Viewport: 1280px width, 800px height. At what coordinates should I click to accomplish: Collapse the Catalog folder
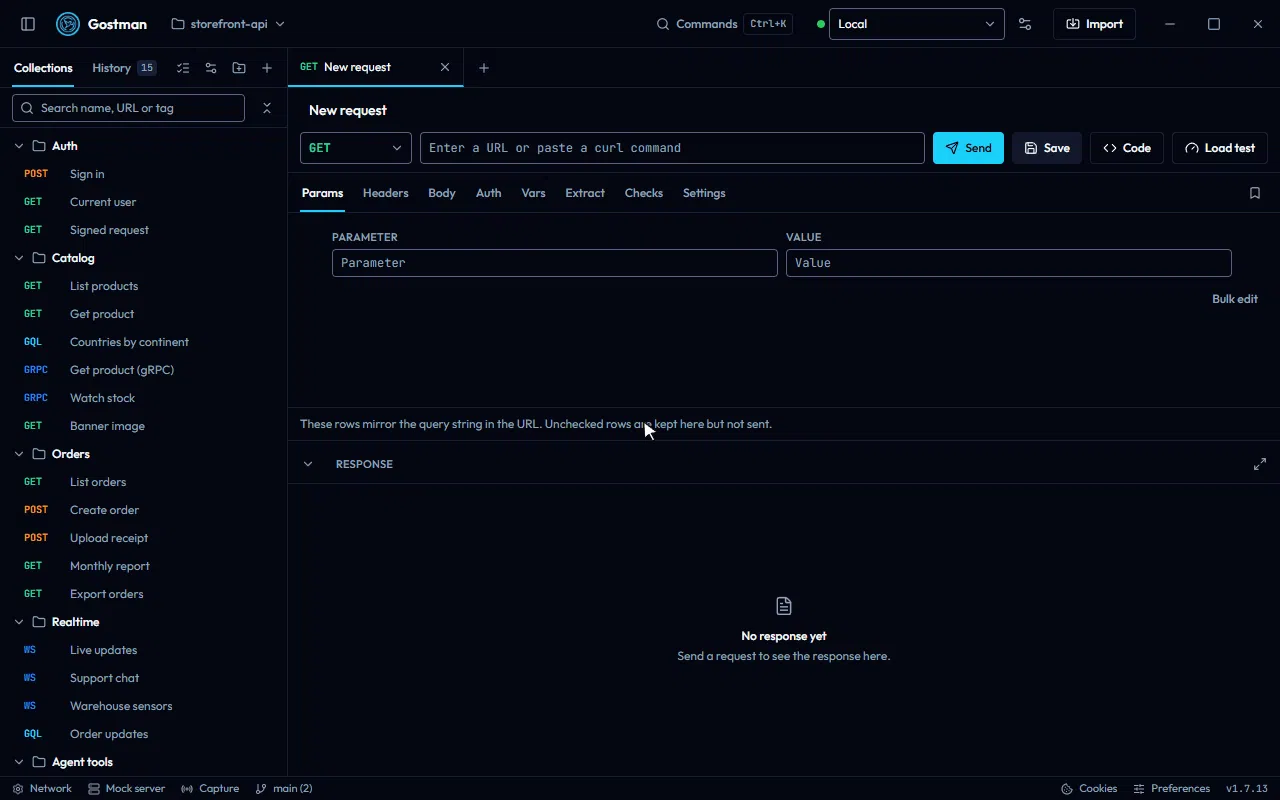click(x=19, y=258)
